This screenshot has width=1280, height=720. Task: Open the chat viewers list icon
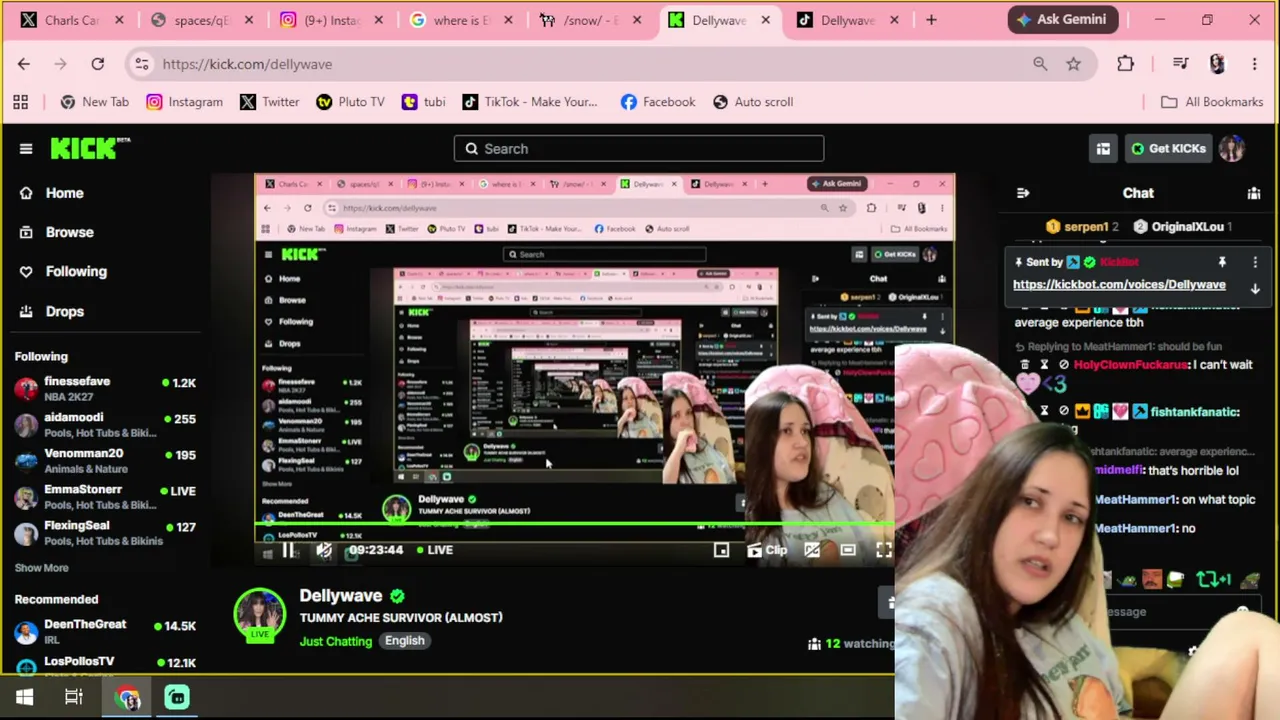tap(1254, 193)
